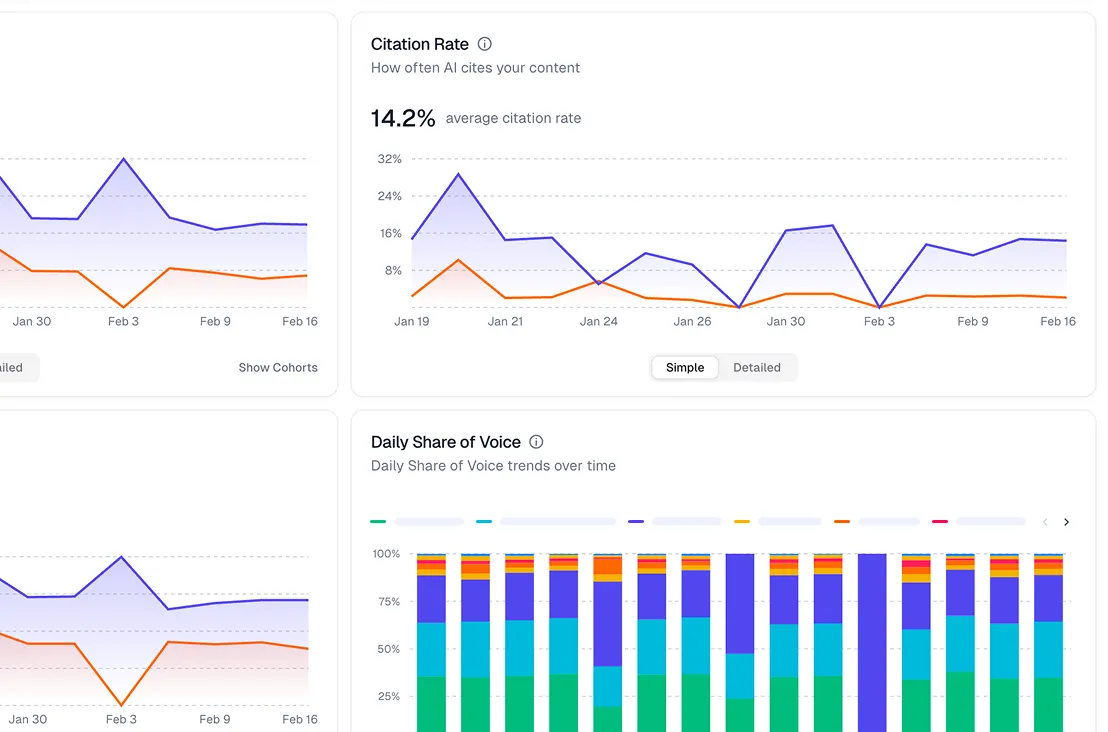
Task: Select the teal legend marker
Action: coord(483,521)
